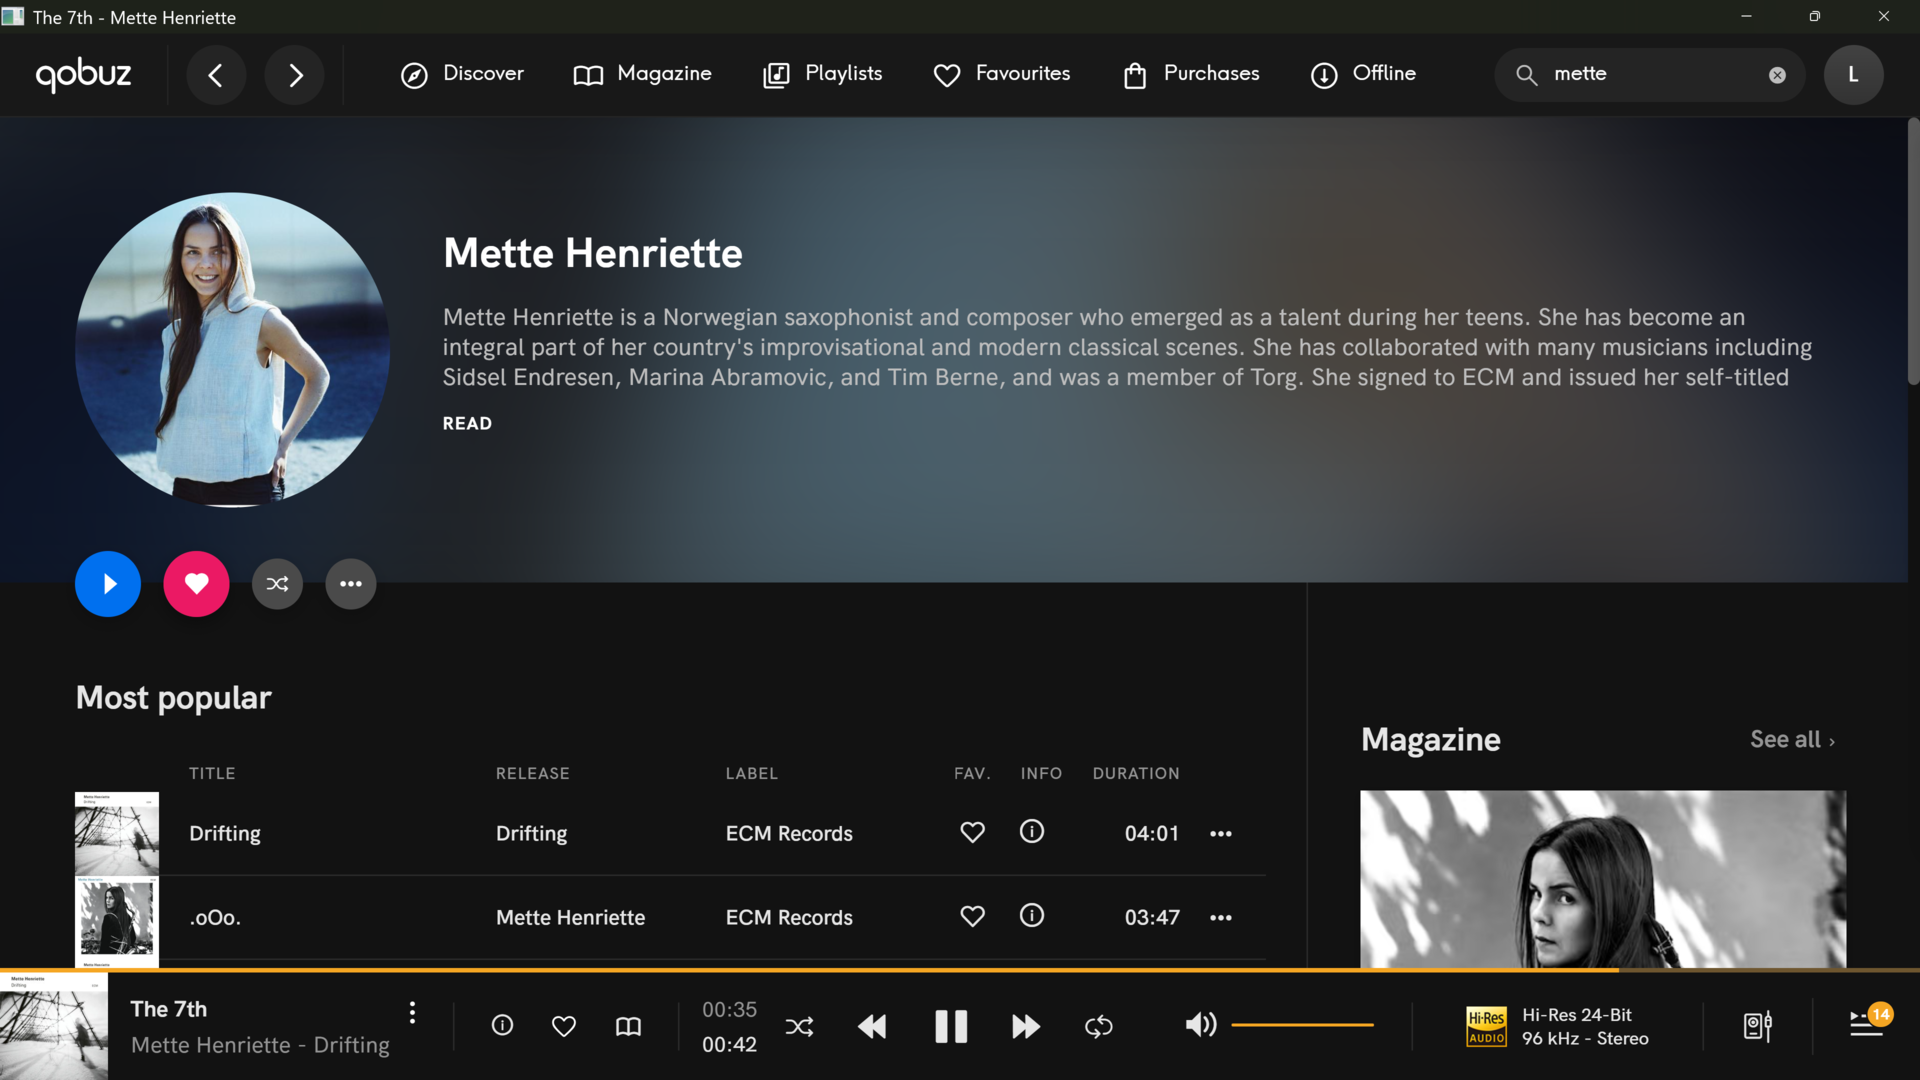Screen dimensions: 1920x1080
Task: Read the full artist biography
Action: (x=467, y=424)
